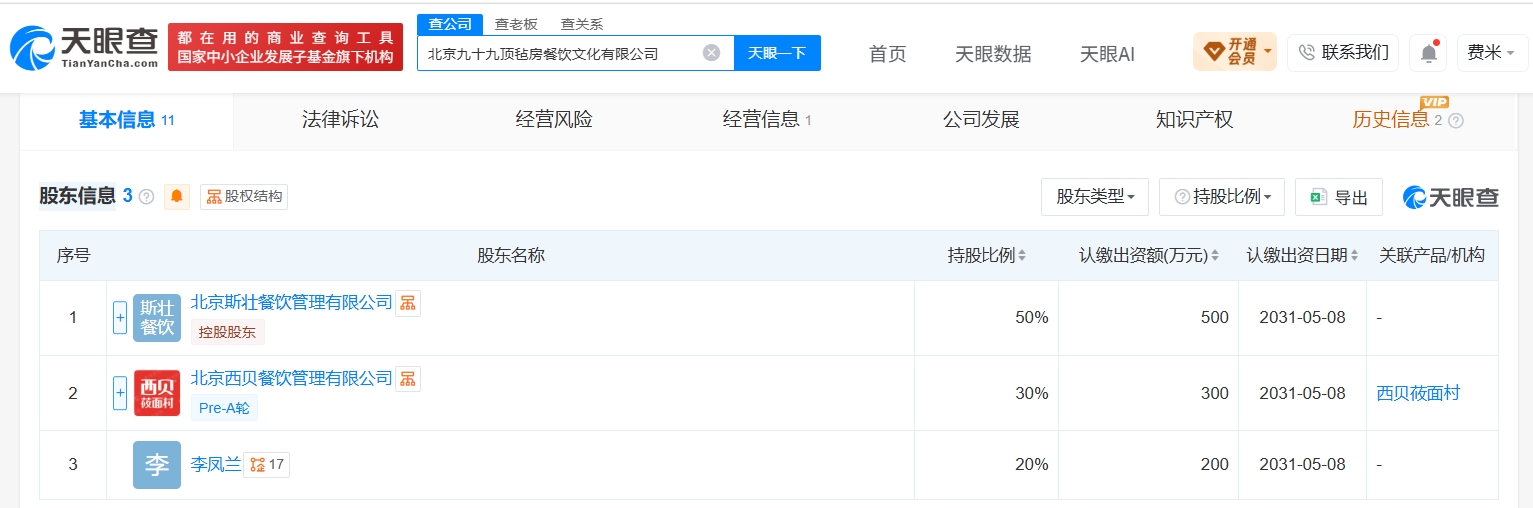
Task: Click 李凤兰's related companies icon labeled 17
Action: tap(267, 464)
